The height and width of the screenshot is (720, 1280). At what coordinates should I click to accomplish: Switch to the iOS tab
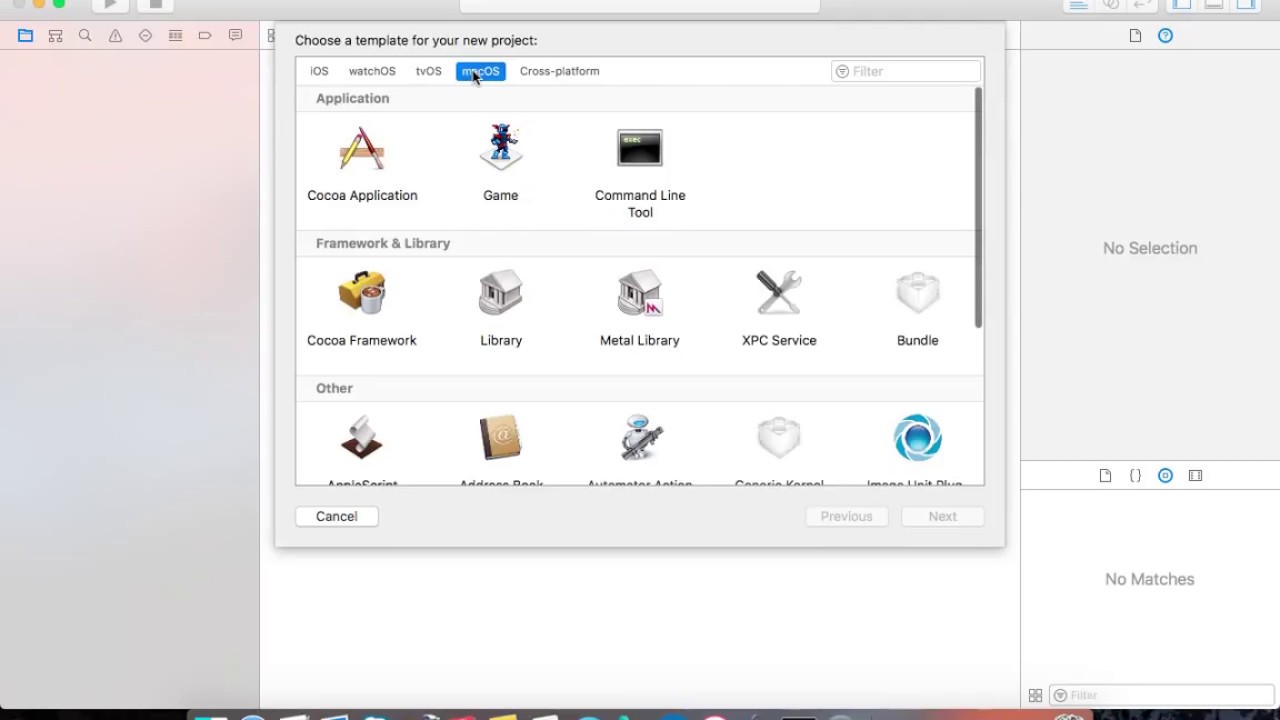tap(319, 71)
